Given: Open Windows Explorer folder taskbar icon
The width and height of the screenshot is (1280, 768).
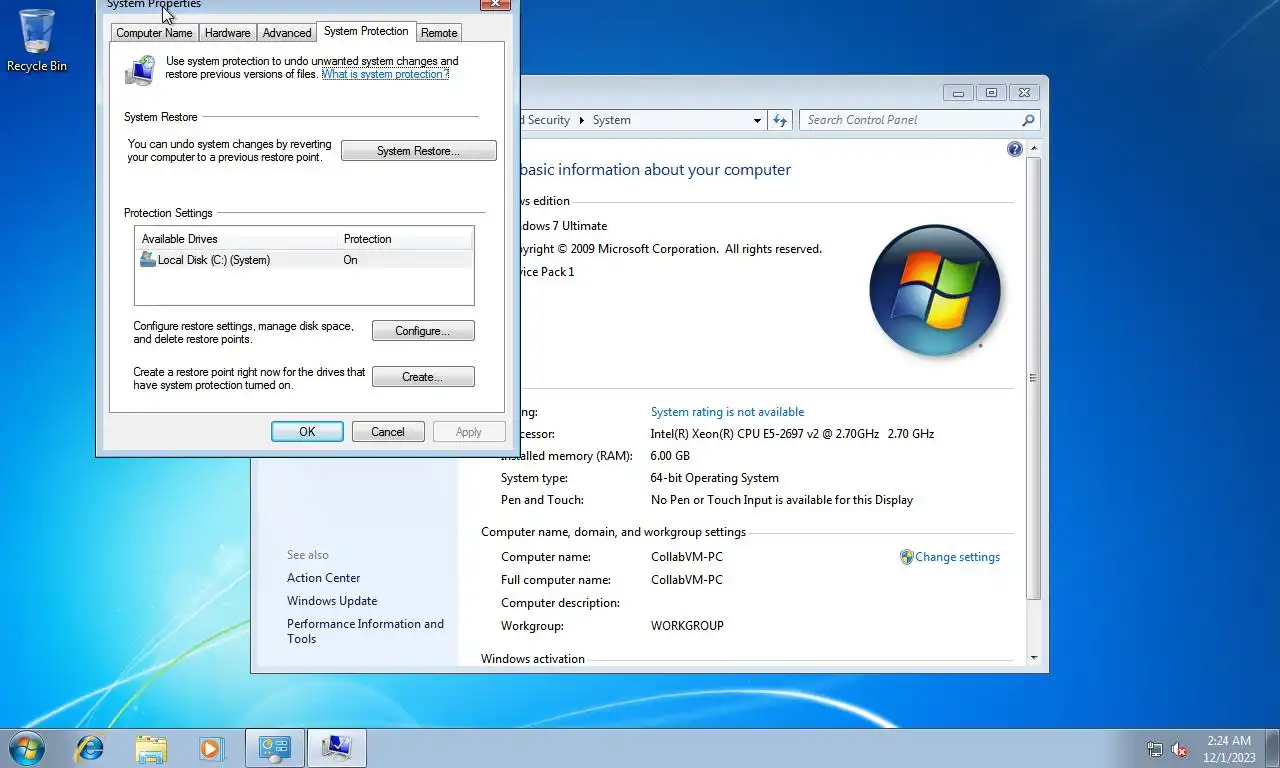Looking at the screenshot, I should 151,748.
